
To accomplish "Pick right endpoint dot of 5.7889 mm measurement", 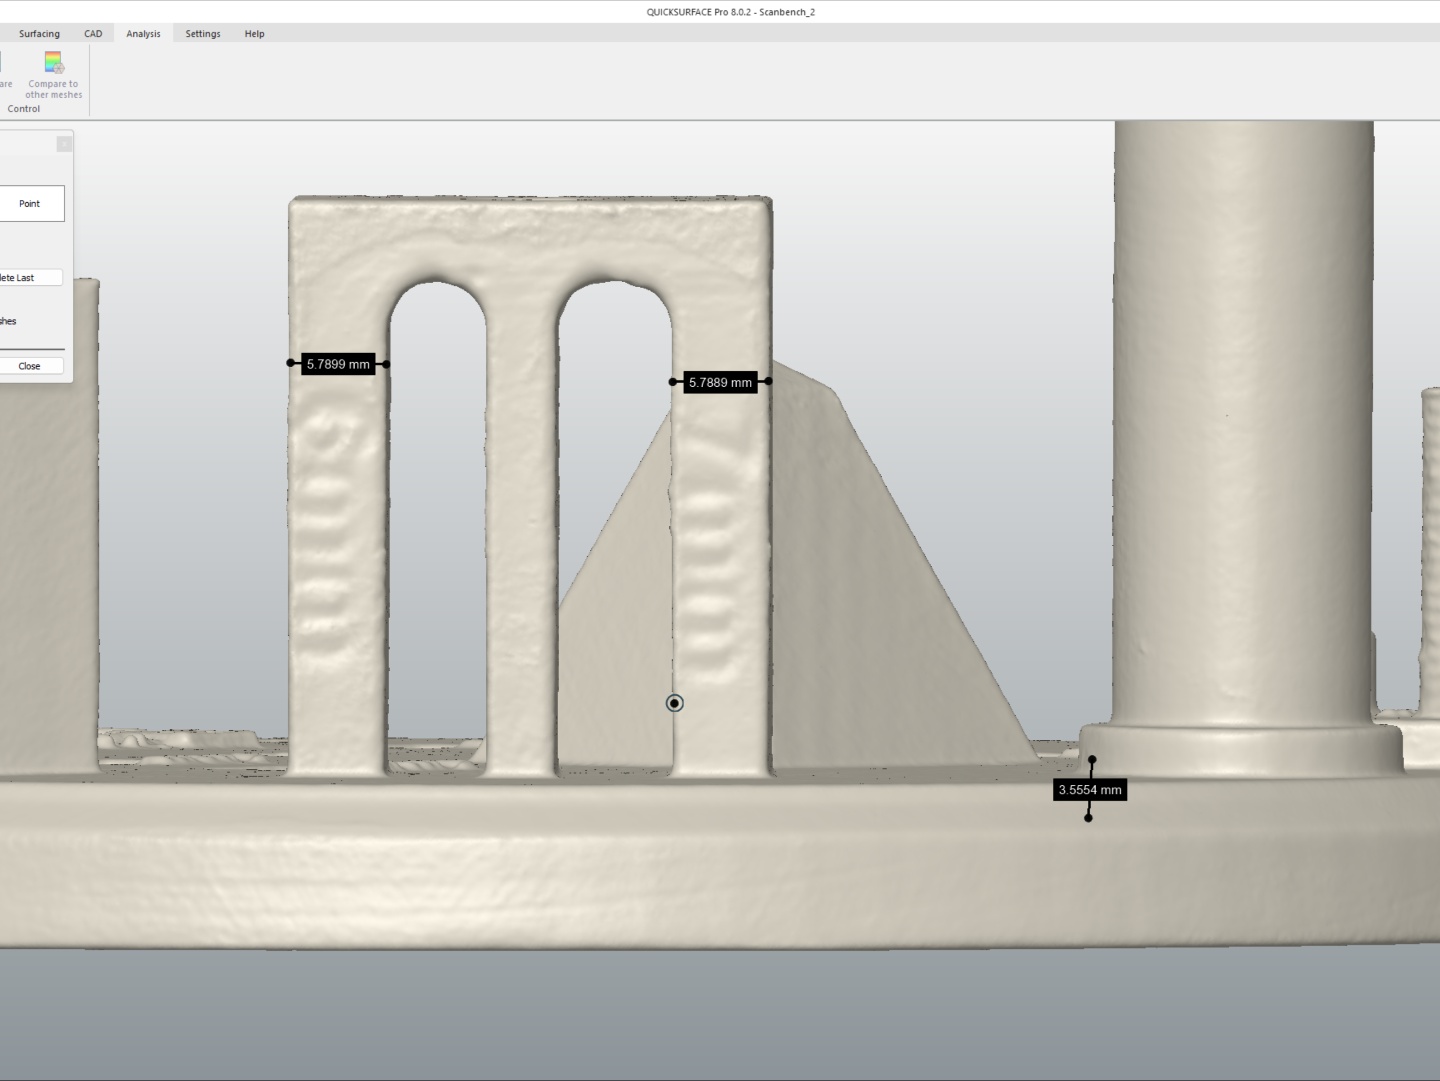I will click(x=768, y=381).
